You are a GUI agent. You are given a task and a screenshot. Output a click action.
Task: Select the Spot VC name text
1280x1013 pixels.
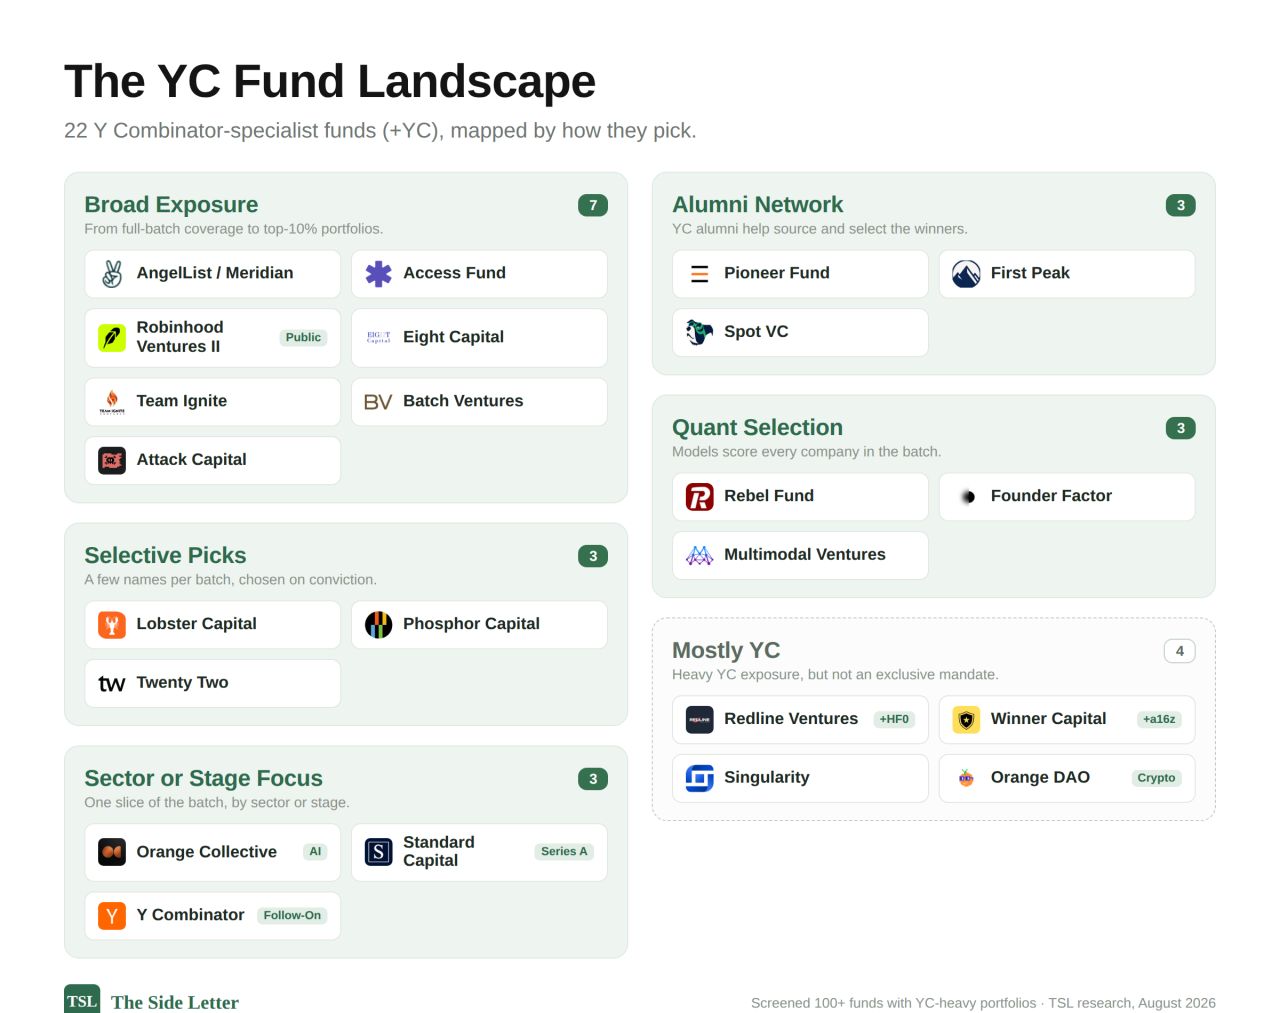point(756,332)
